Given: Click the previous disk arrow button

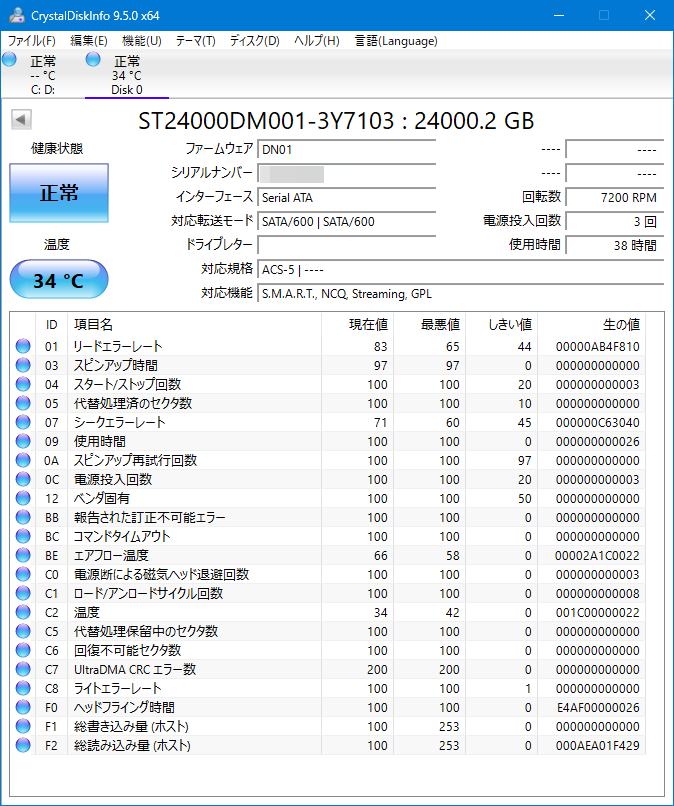Looking at the screenshot, I should click(x=20, y=120).
